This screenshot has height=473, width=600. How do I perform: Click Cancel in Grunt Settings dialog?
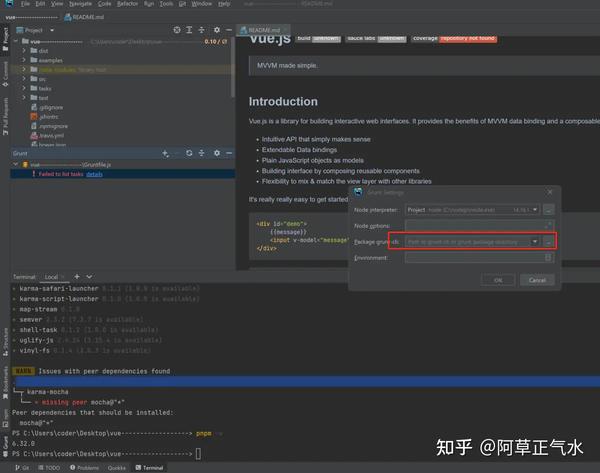(537, 280)
